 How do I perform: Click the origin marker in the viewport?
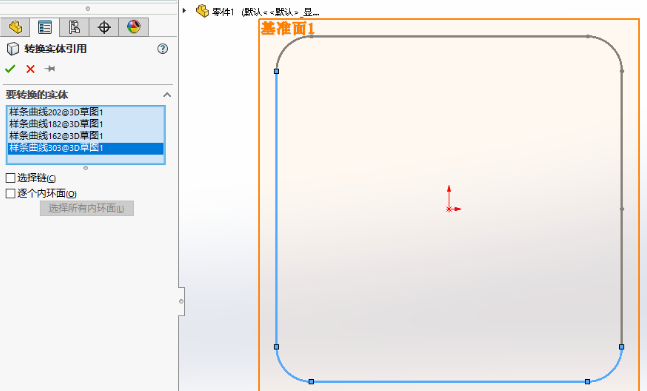pyautogui.click(x=449, y=209)
